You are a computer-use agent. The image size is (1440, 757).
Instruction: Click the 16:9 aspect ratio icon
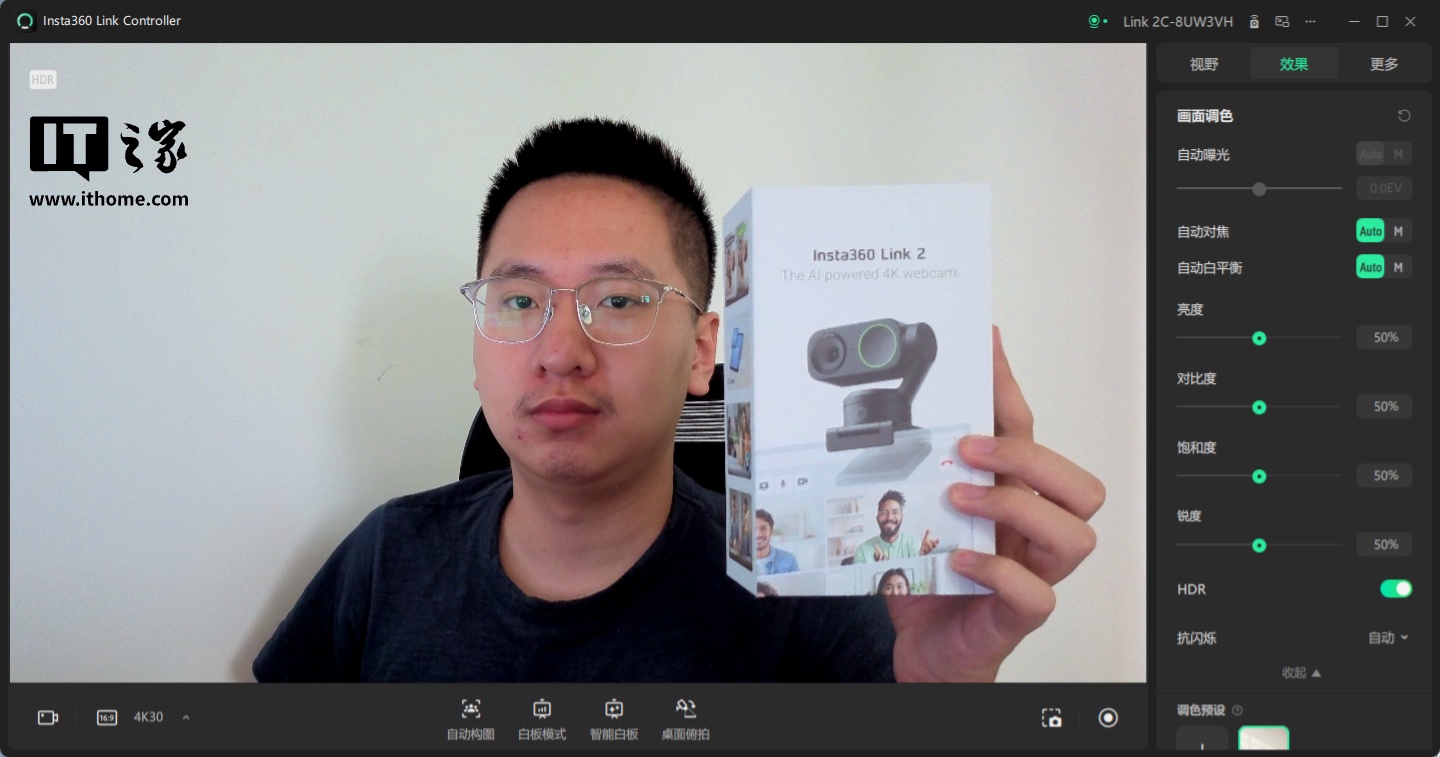(x=107, y=717)
